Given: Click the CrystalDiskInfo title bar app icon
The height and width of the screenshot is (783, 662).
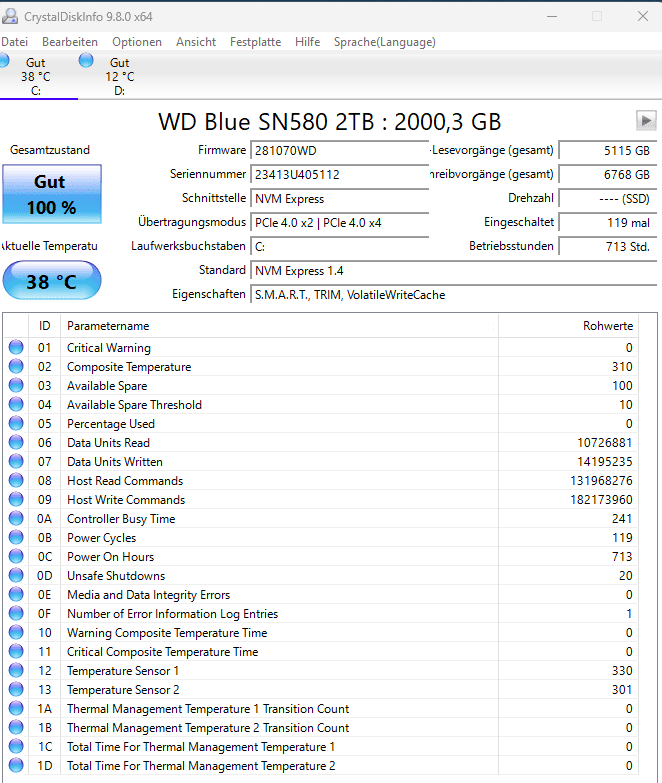Looking at the screenshot, I should (9, 16).
